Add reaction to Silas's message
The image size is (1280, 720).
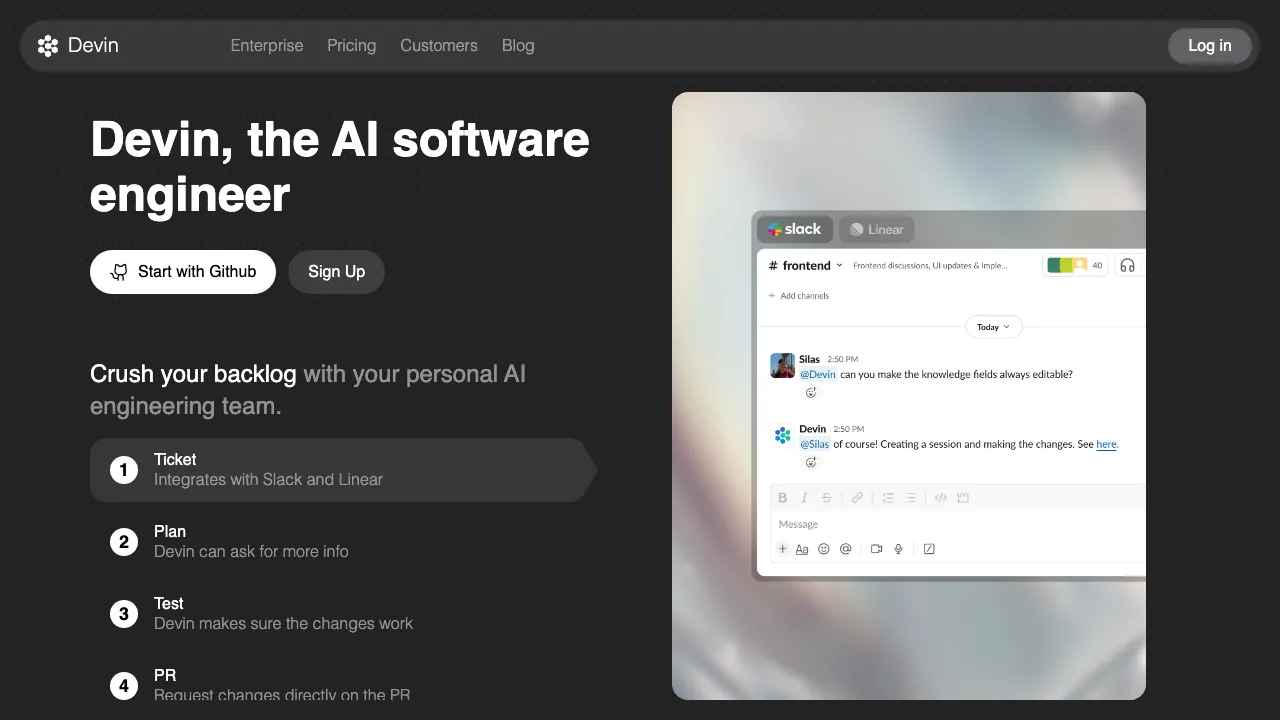(x=811, y=393)
